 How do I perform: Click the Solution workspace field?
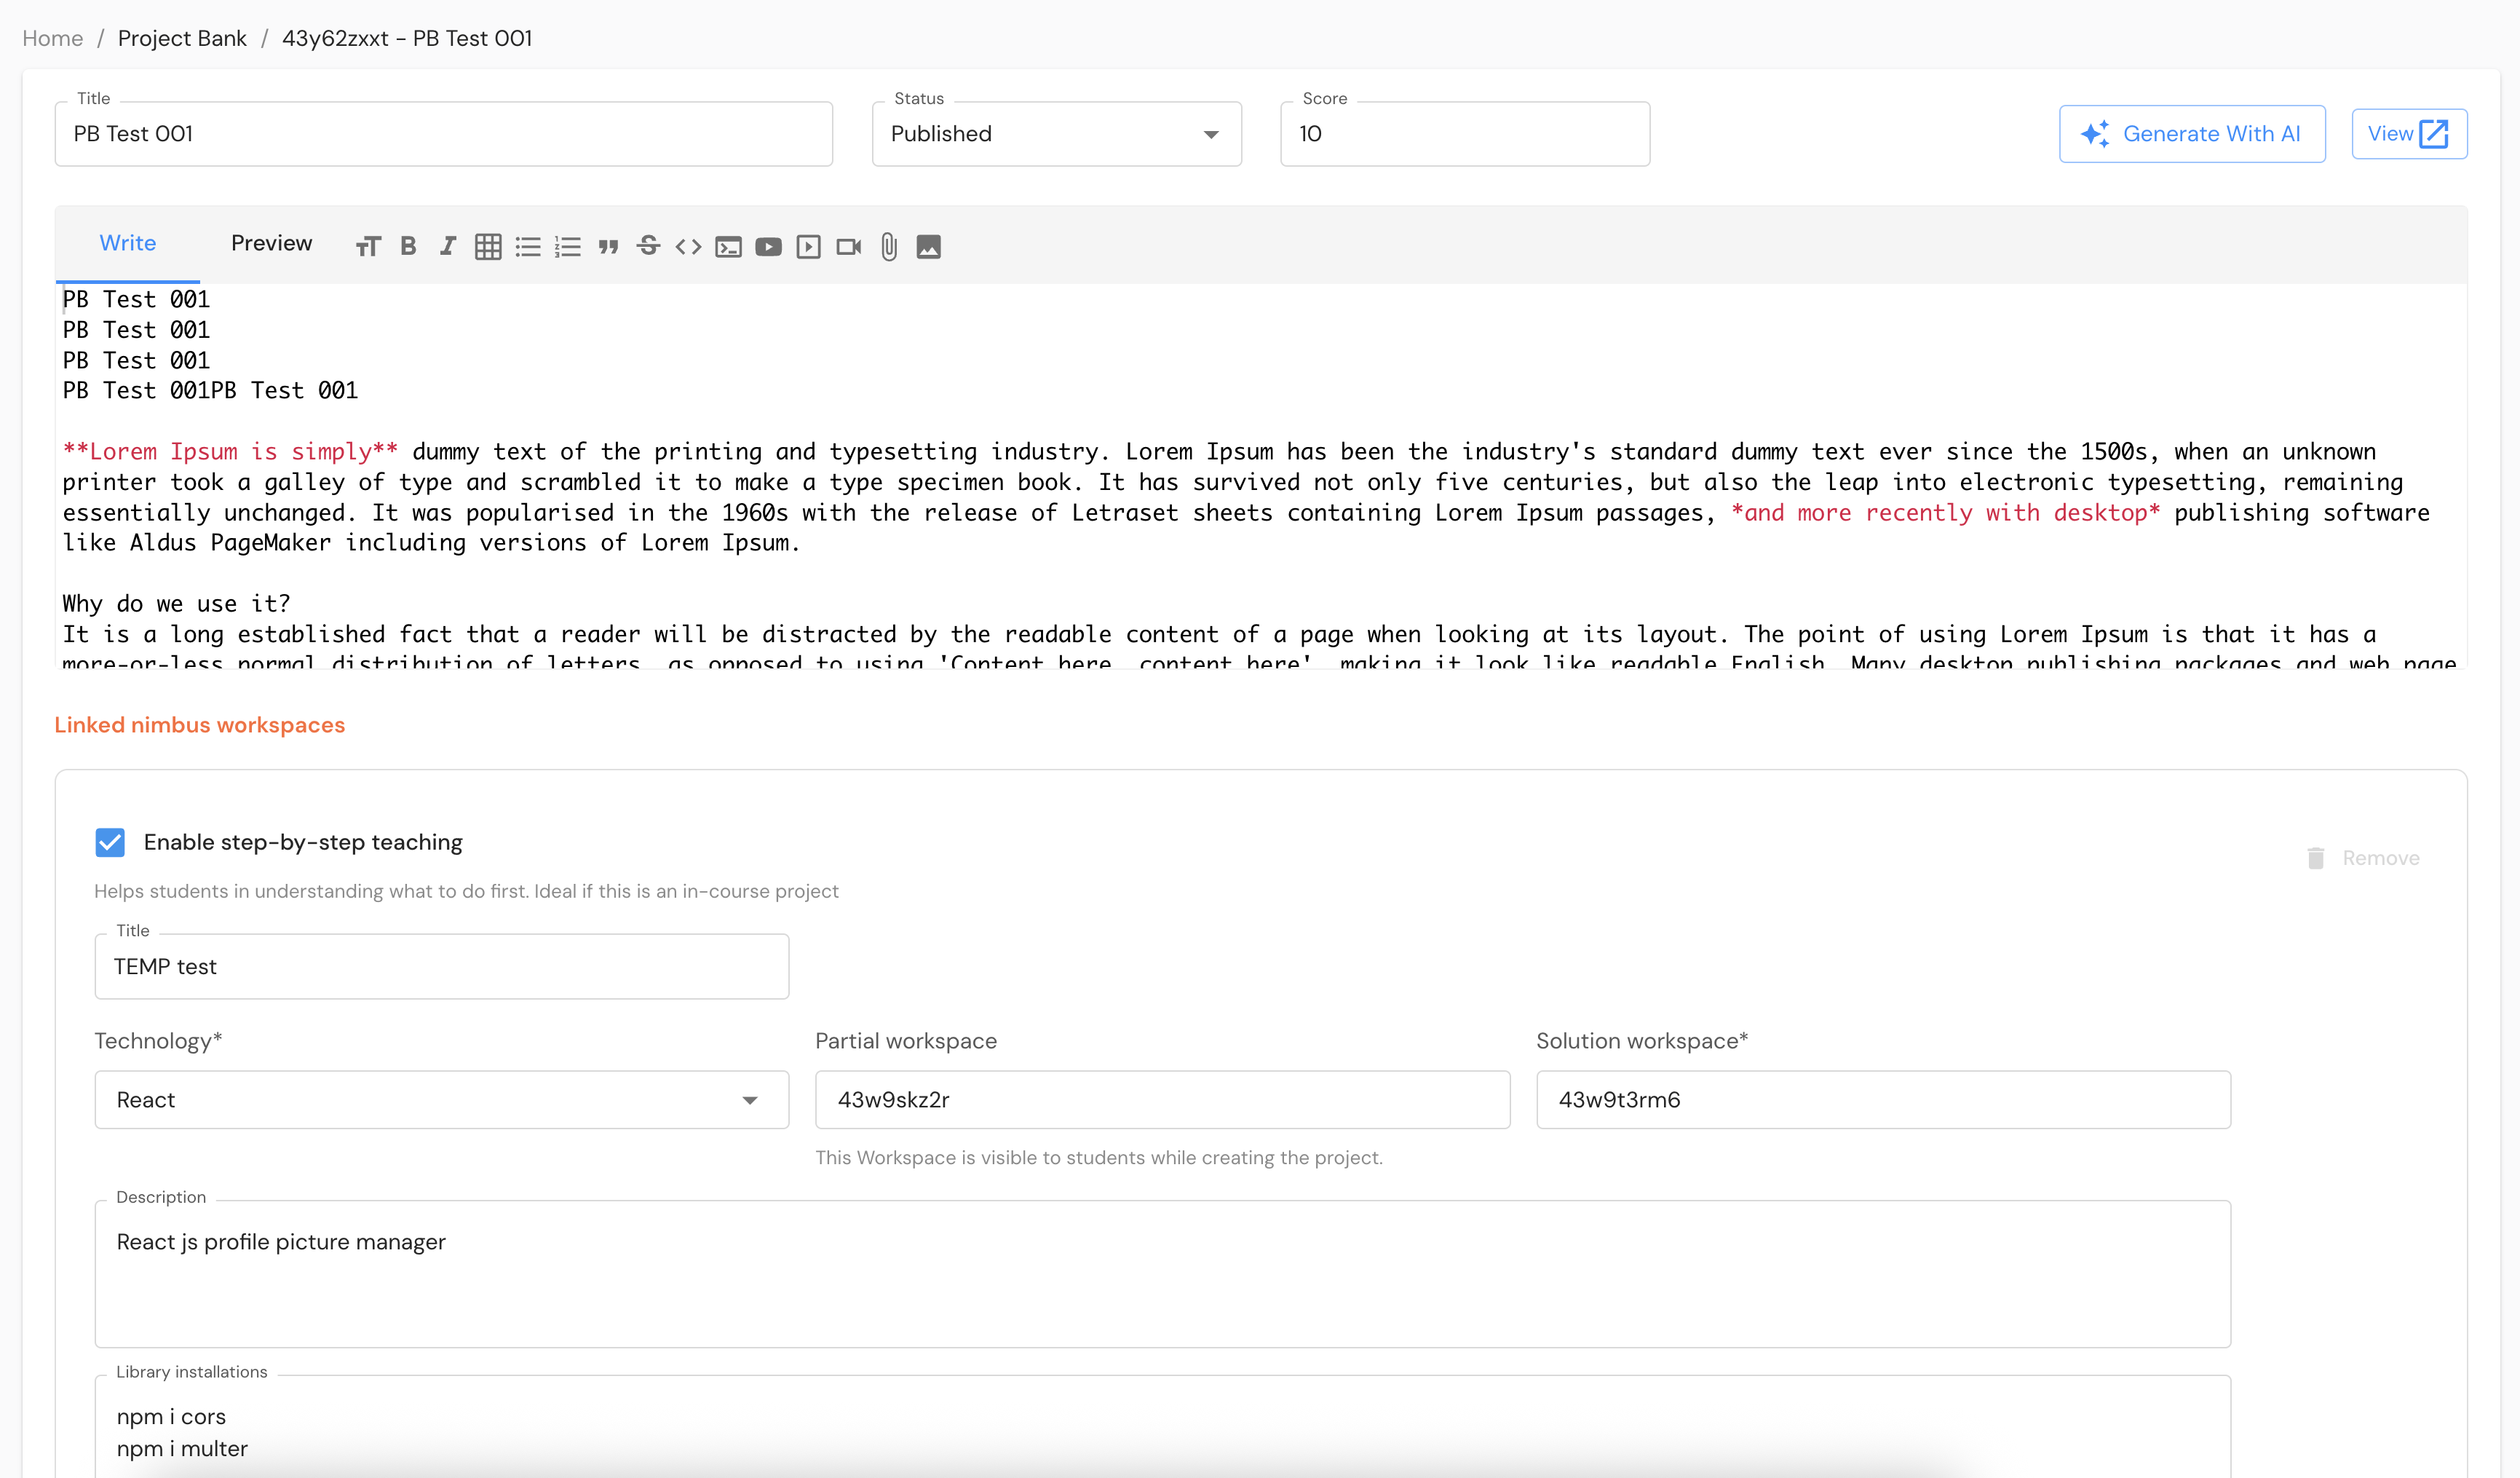1884,1100
